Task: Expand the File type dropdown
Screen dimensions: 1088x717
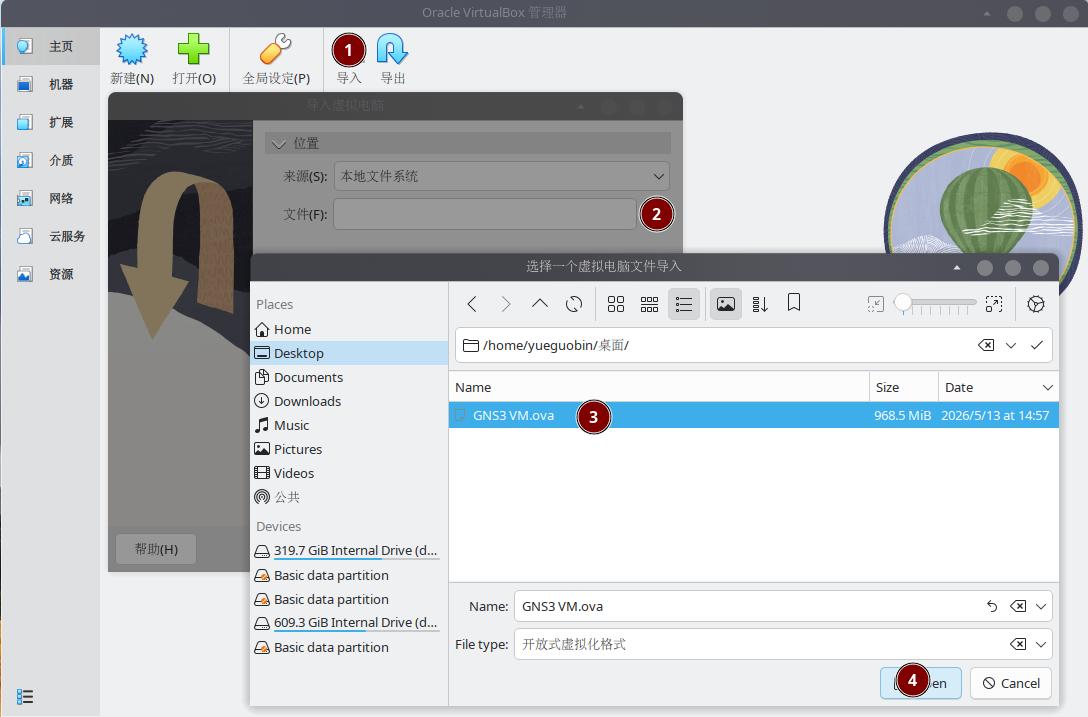Action: [x=1041, y=644]
